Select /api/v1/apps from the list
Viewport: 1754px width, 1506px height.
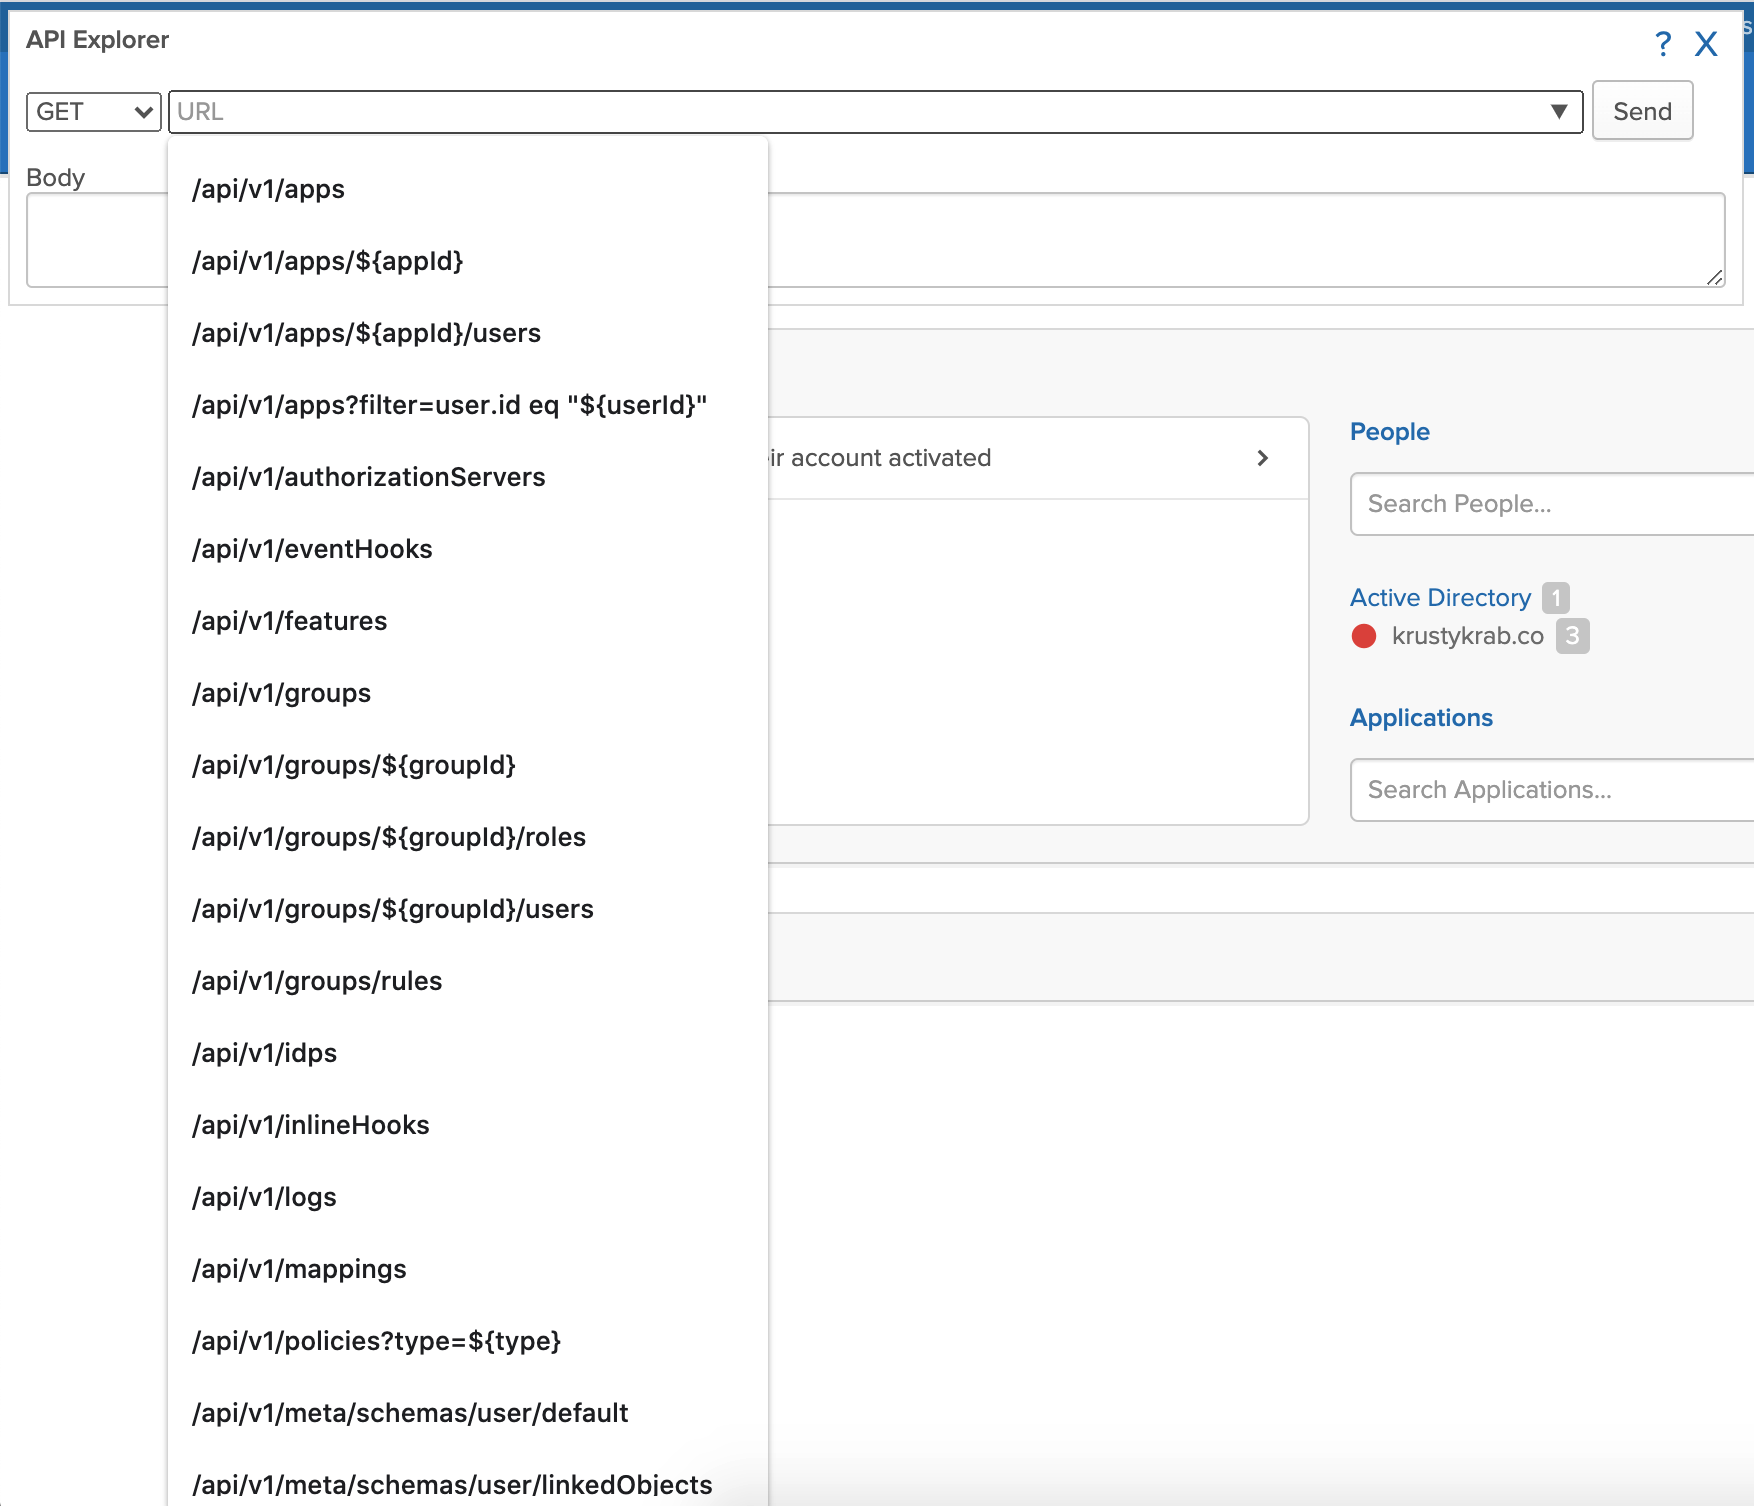(268, 189)
